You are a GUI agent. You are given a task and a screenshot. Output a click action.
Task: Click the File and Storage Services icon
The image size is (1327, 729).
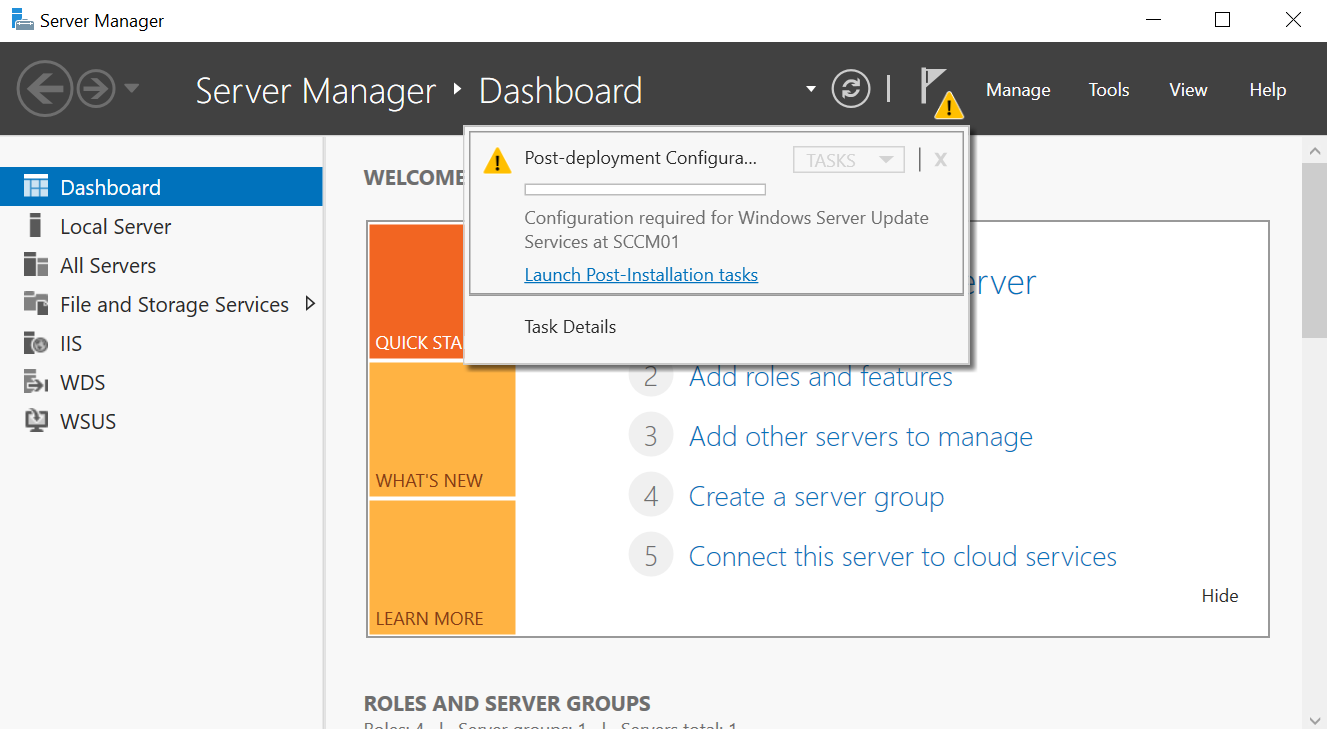[36, 303]
